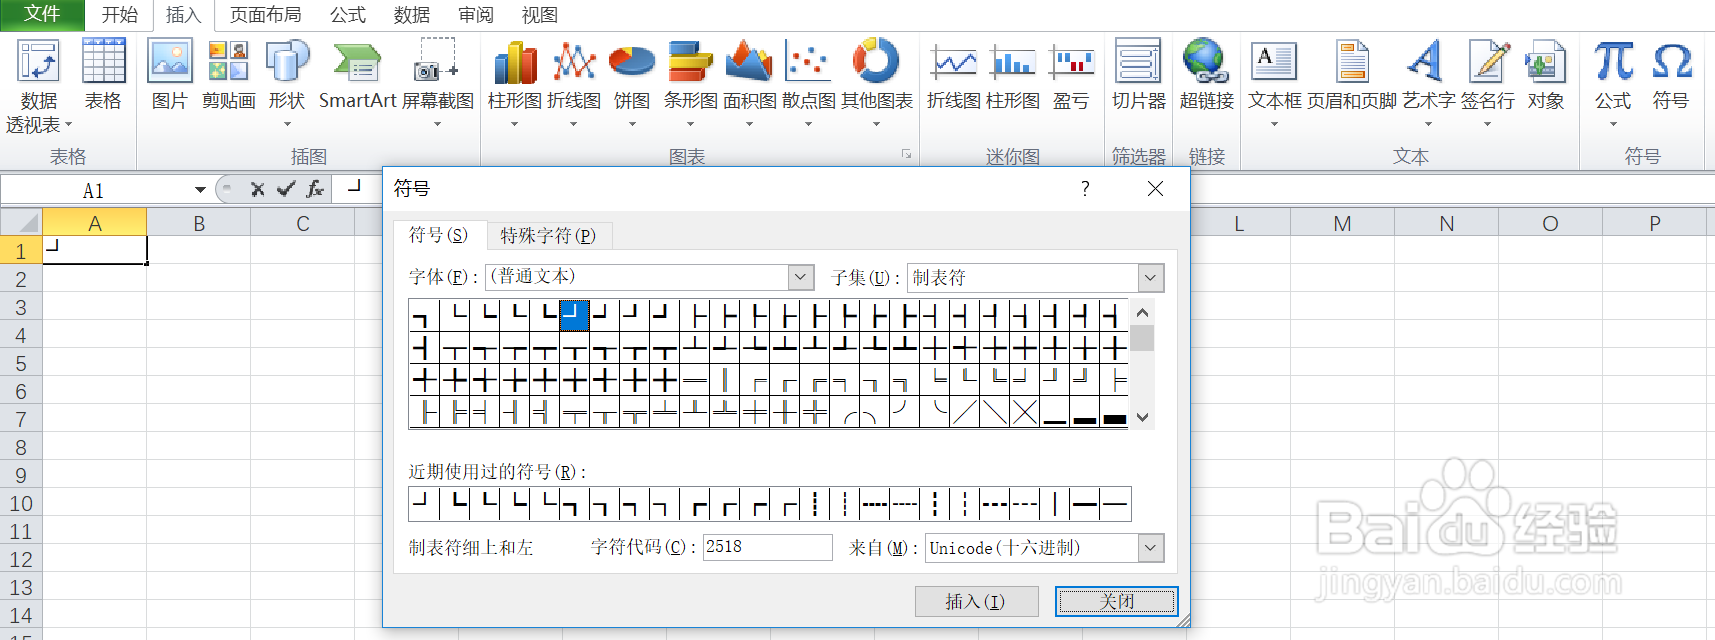Select the Symbols (符号) dialog tab
Screen dimensions: 1715x640
438,235
